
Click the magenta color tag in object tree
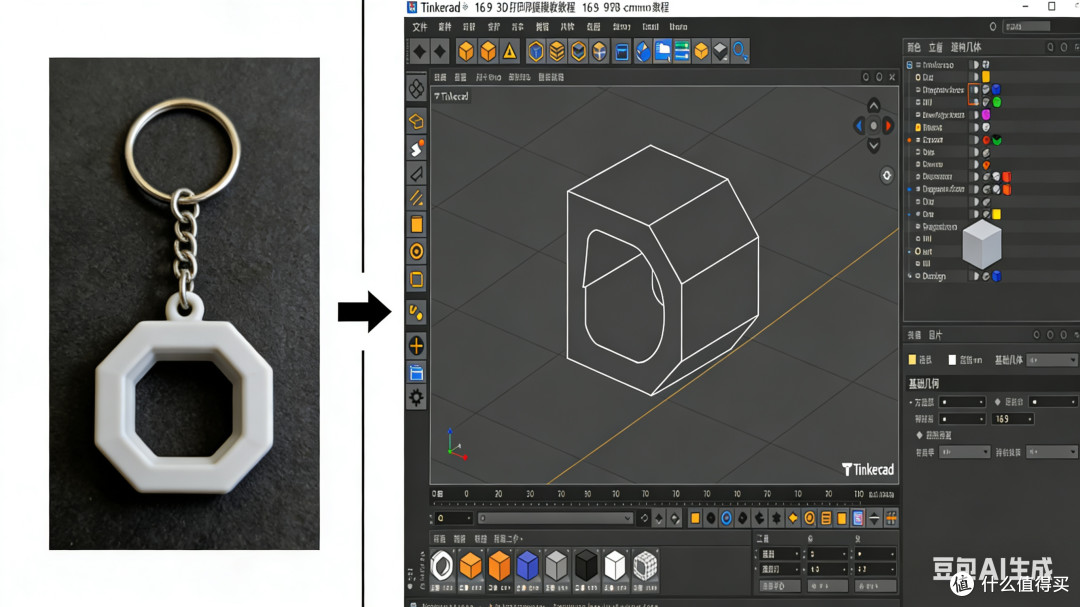(x=986, y=114)
